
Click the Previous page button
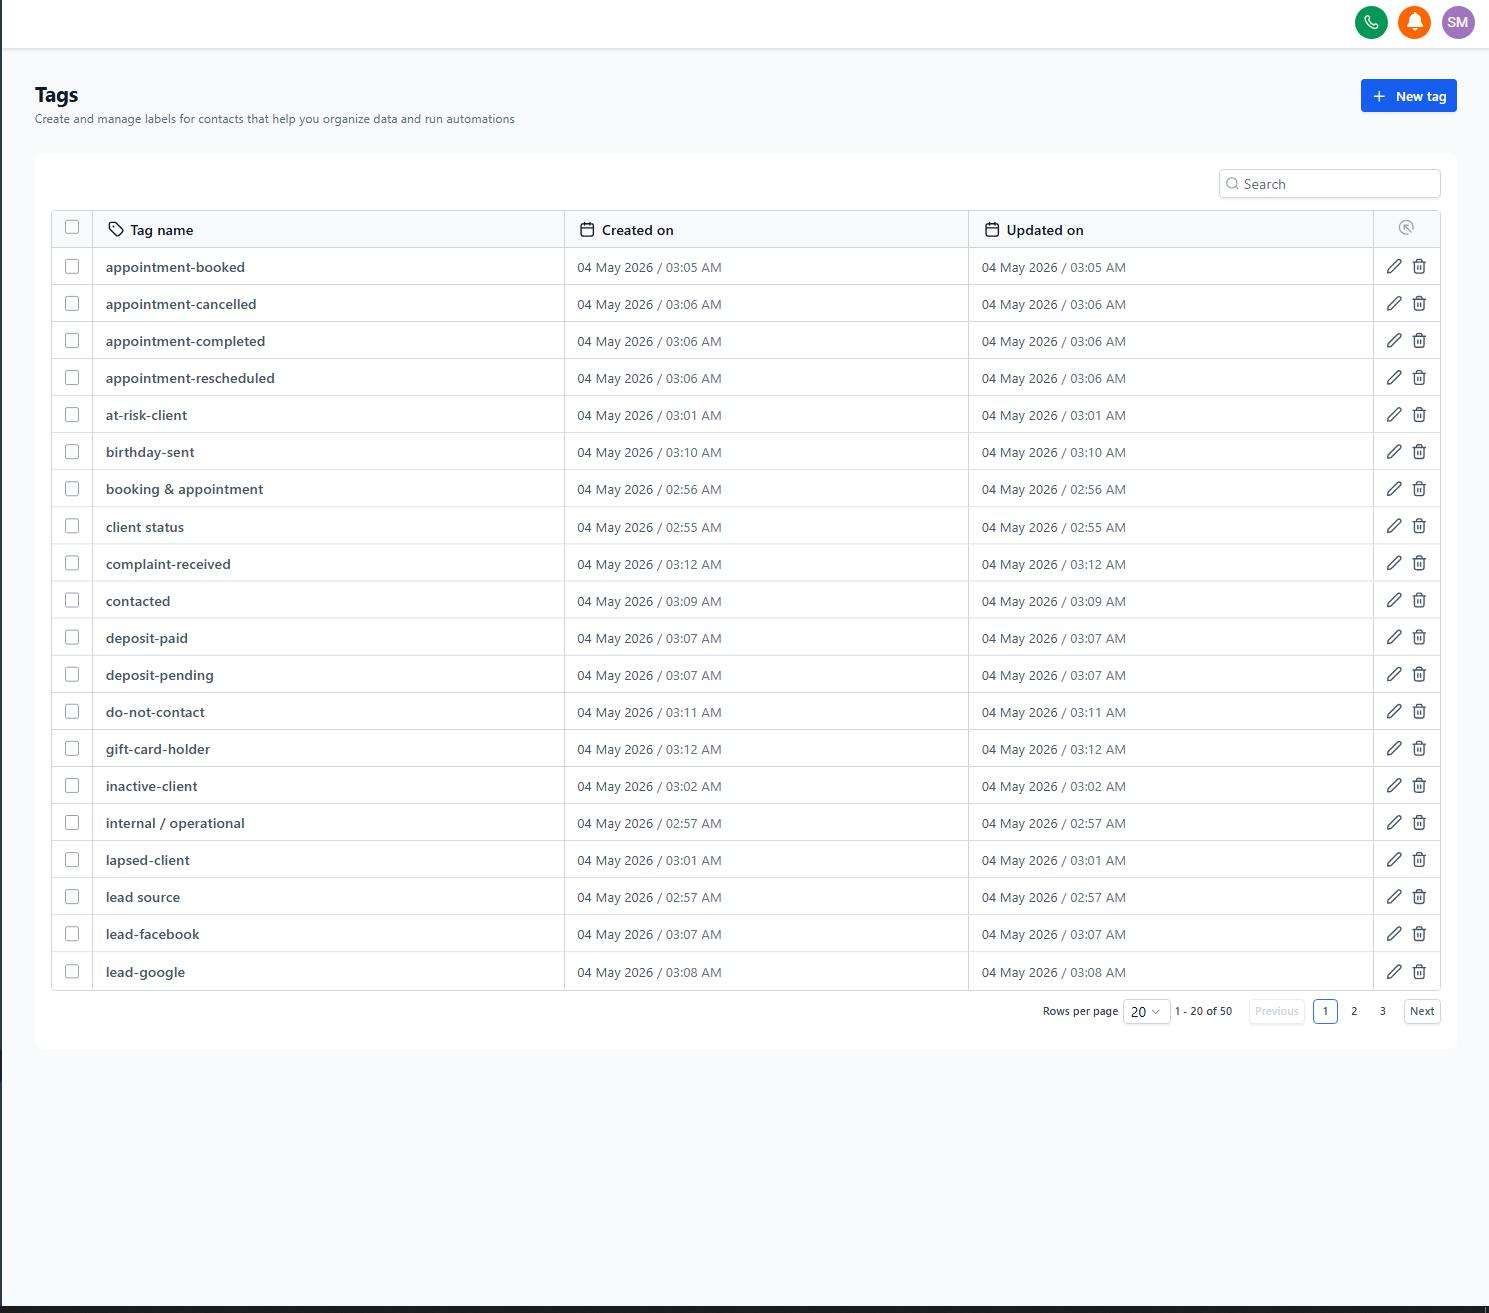pyautogui.click(x=1277, y=1011)
